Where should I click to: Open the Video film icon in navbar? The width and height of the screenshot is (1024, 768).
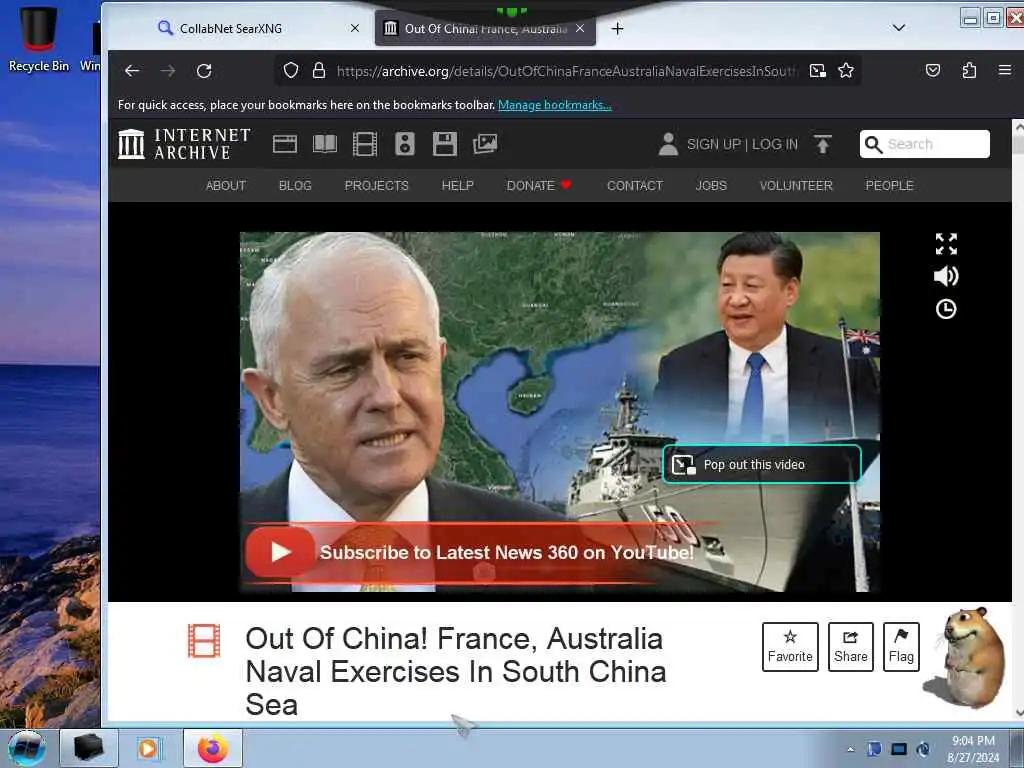coord(364,144)
